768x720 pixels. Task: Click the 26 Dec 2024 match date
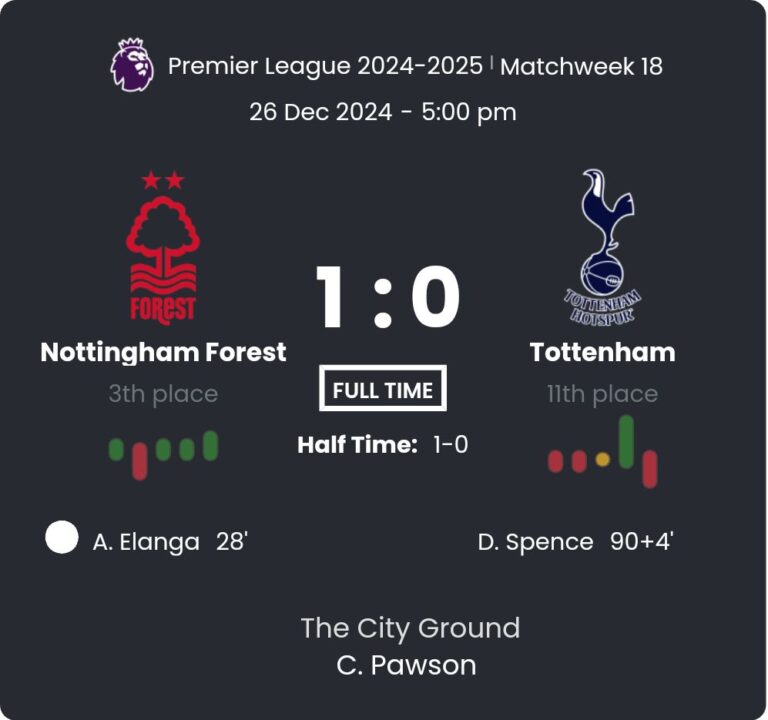(x=320, y=111)
